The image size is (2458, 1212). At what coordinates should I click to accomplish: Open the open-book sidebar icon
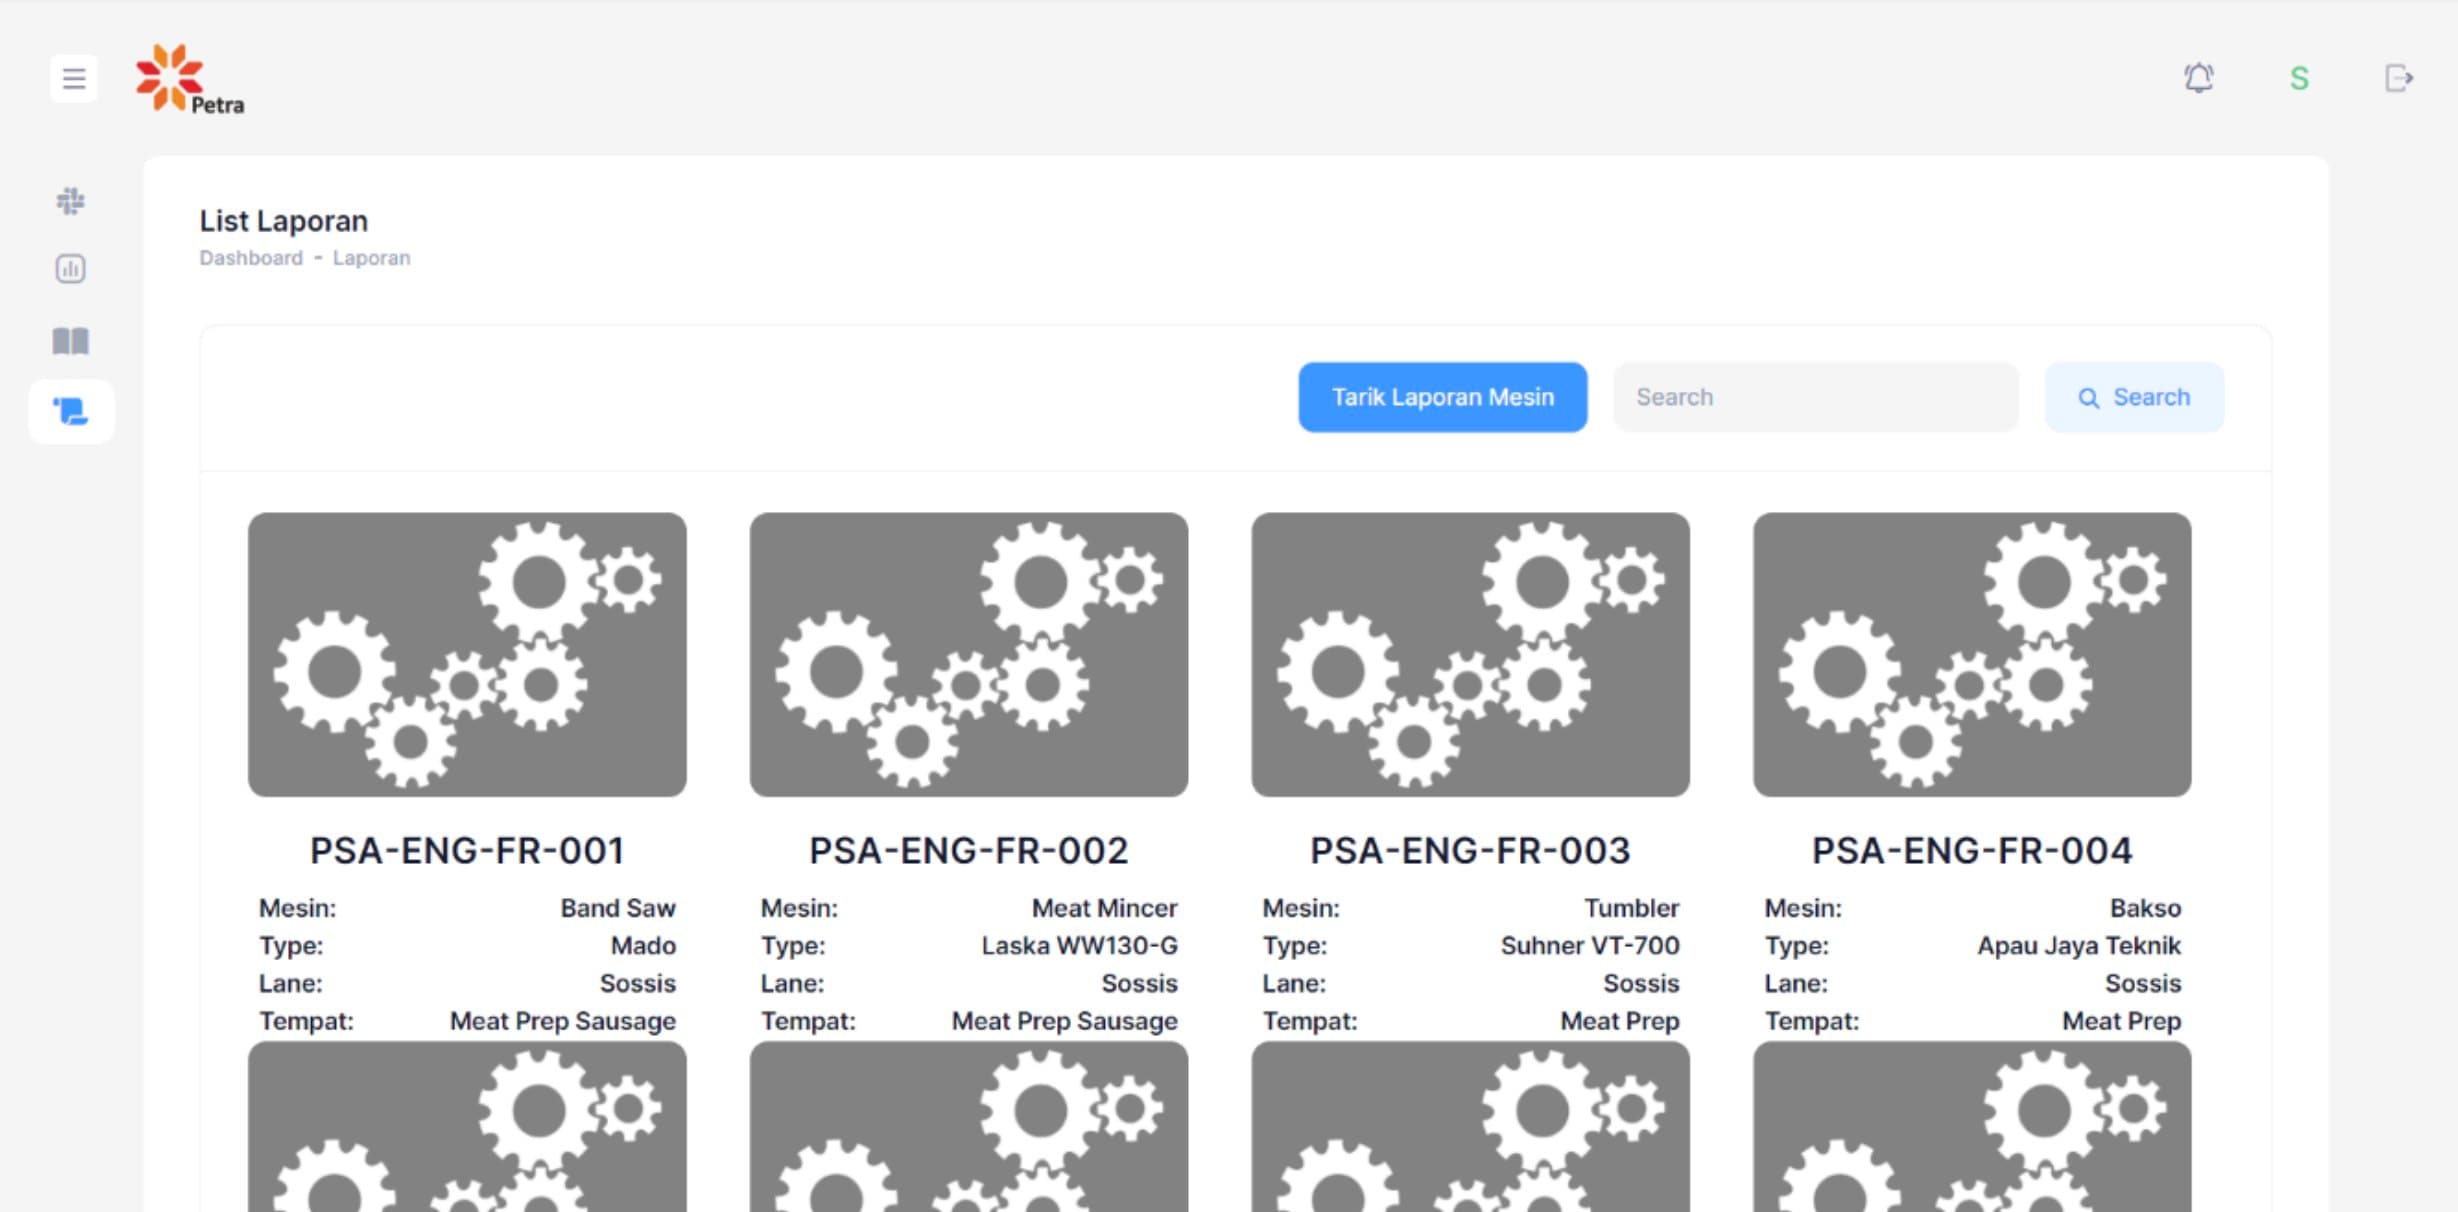tap(71, 341)
